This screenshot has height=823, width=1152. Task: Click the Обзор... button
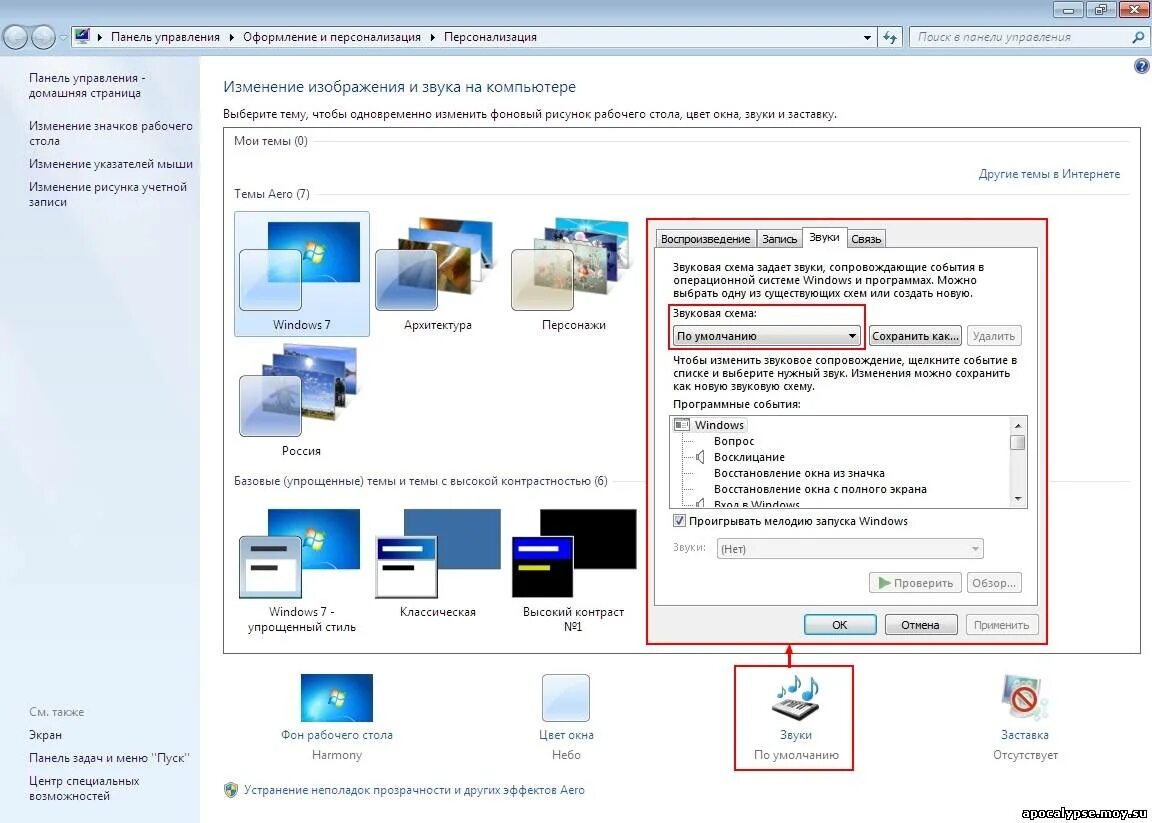point(994,583)
